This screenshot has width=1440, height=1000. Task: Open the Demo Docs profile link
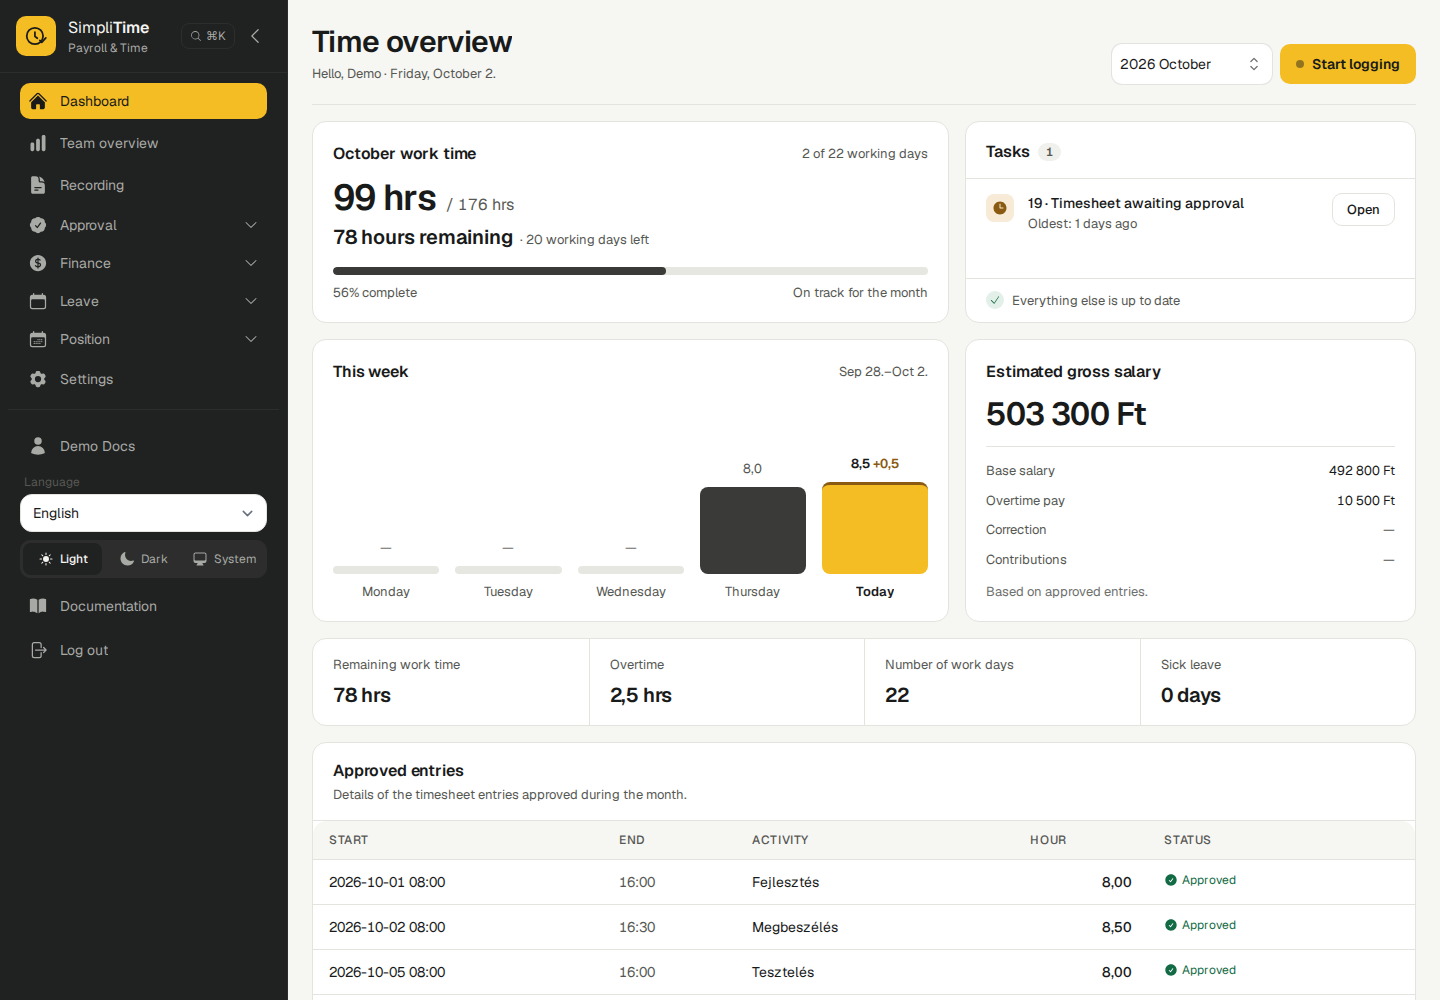(x=143, y=446)
